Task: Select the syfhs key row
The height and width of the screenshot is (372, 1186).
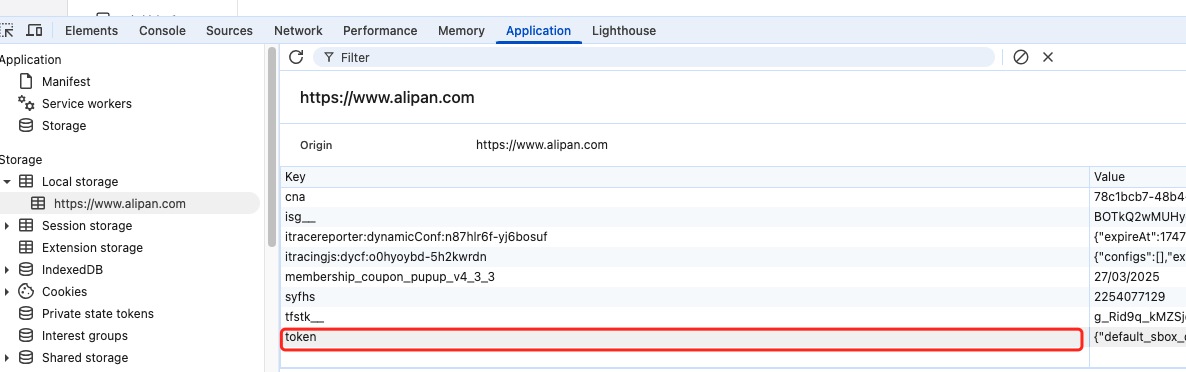Action: pyautogui.click(x=685, y=297)
